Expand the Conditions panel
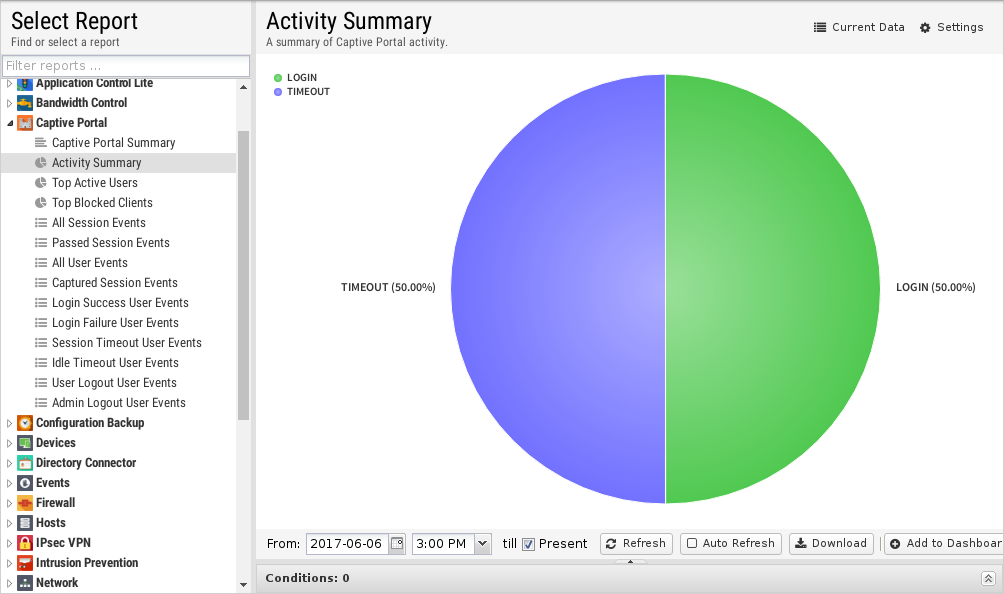Image resolution: width=1004 pixels, height=594 pixels. [x=988, y=579]
